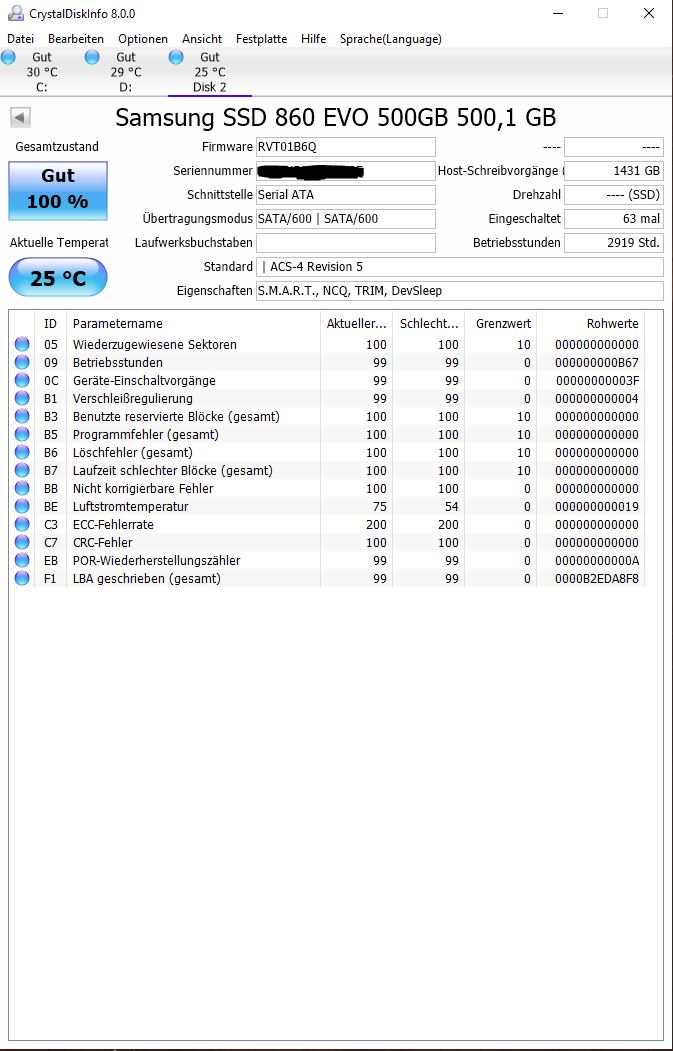Viewport: 673px width, 1051px height.
Task: Click the empty field right of Firmware row
Action: (614, 147)
